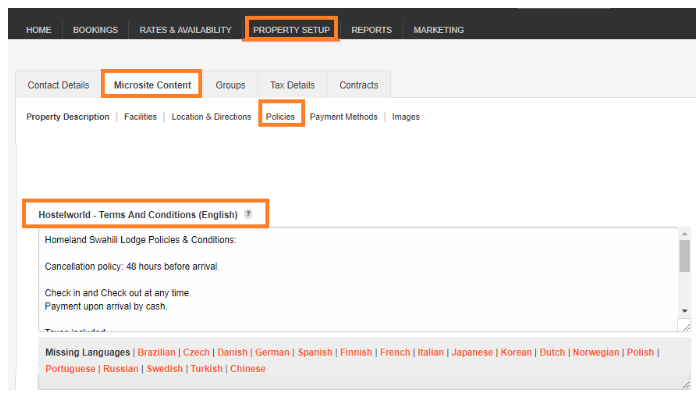Open the Tax Details tab

point(292,85)
